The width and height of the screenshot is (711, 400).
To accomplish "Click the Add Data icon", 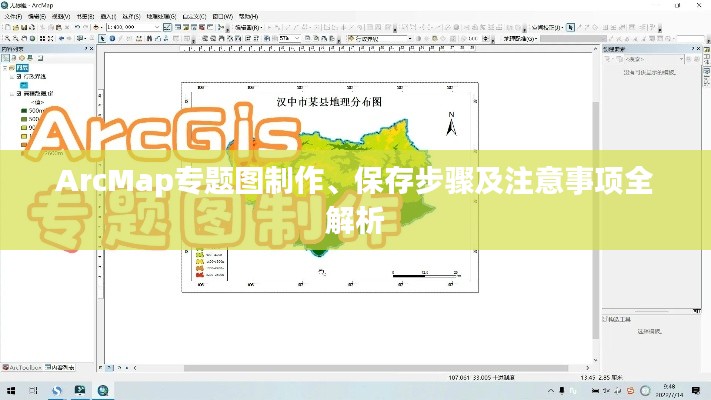I will click(97, 28).
